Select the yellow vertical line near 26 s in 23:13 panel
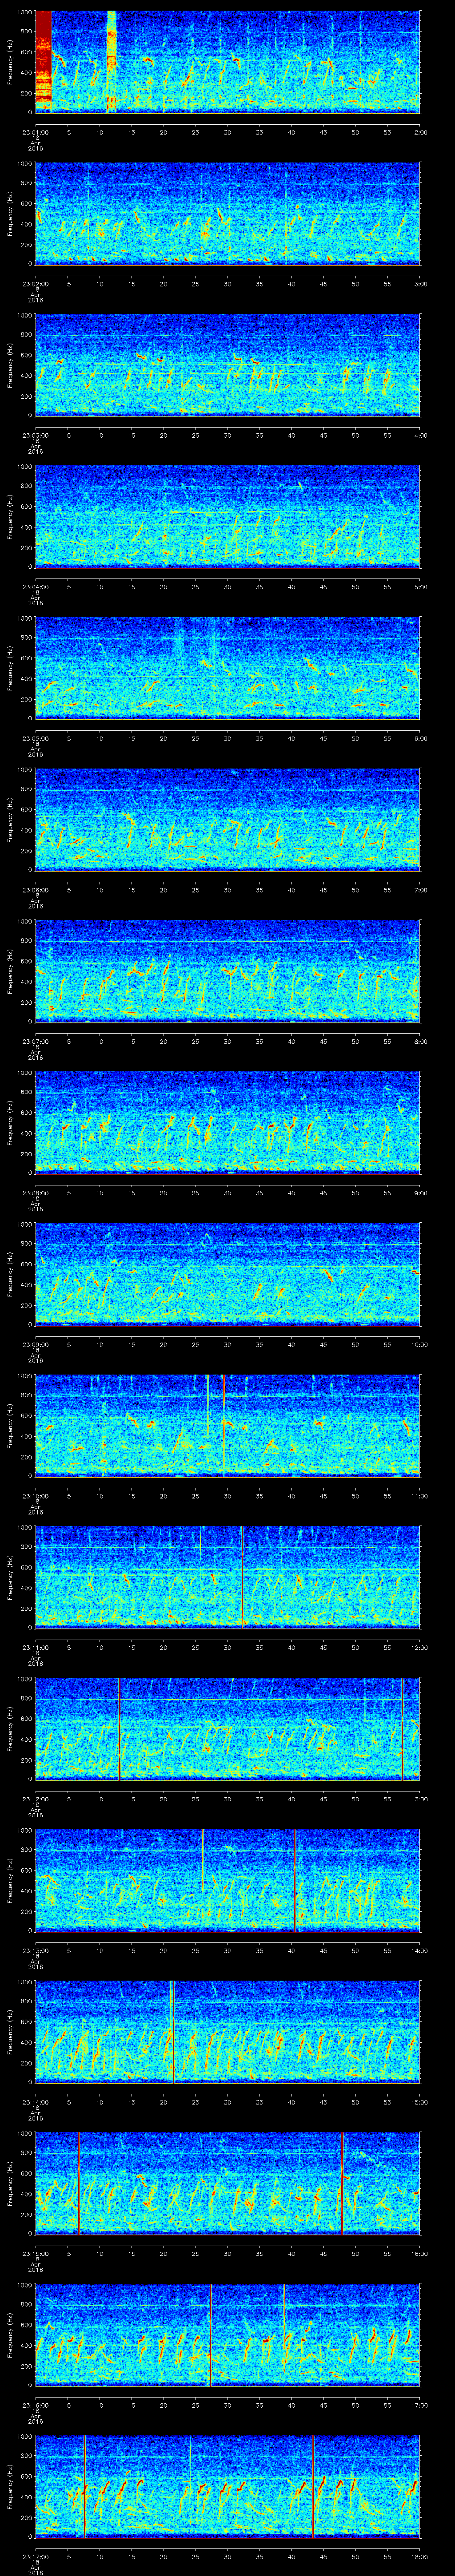455x2576 pixels. pyautogui.click(x=202, y=1860)
